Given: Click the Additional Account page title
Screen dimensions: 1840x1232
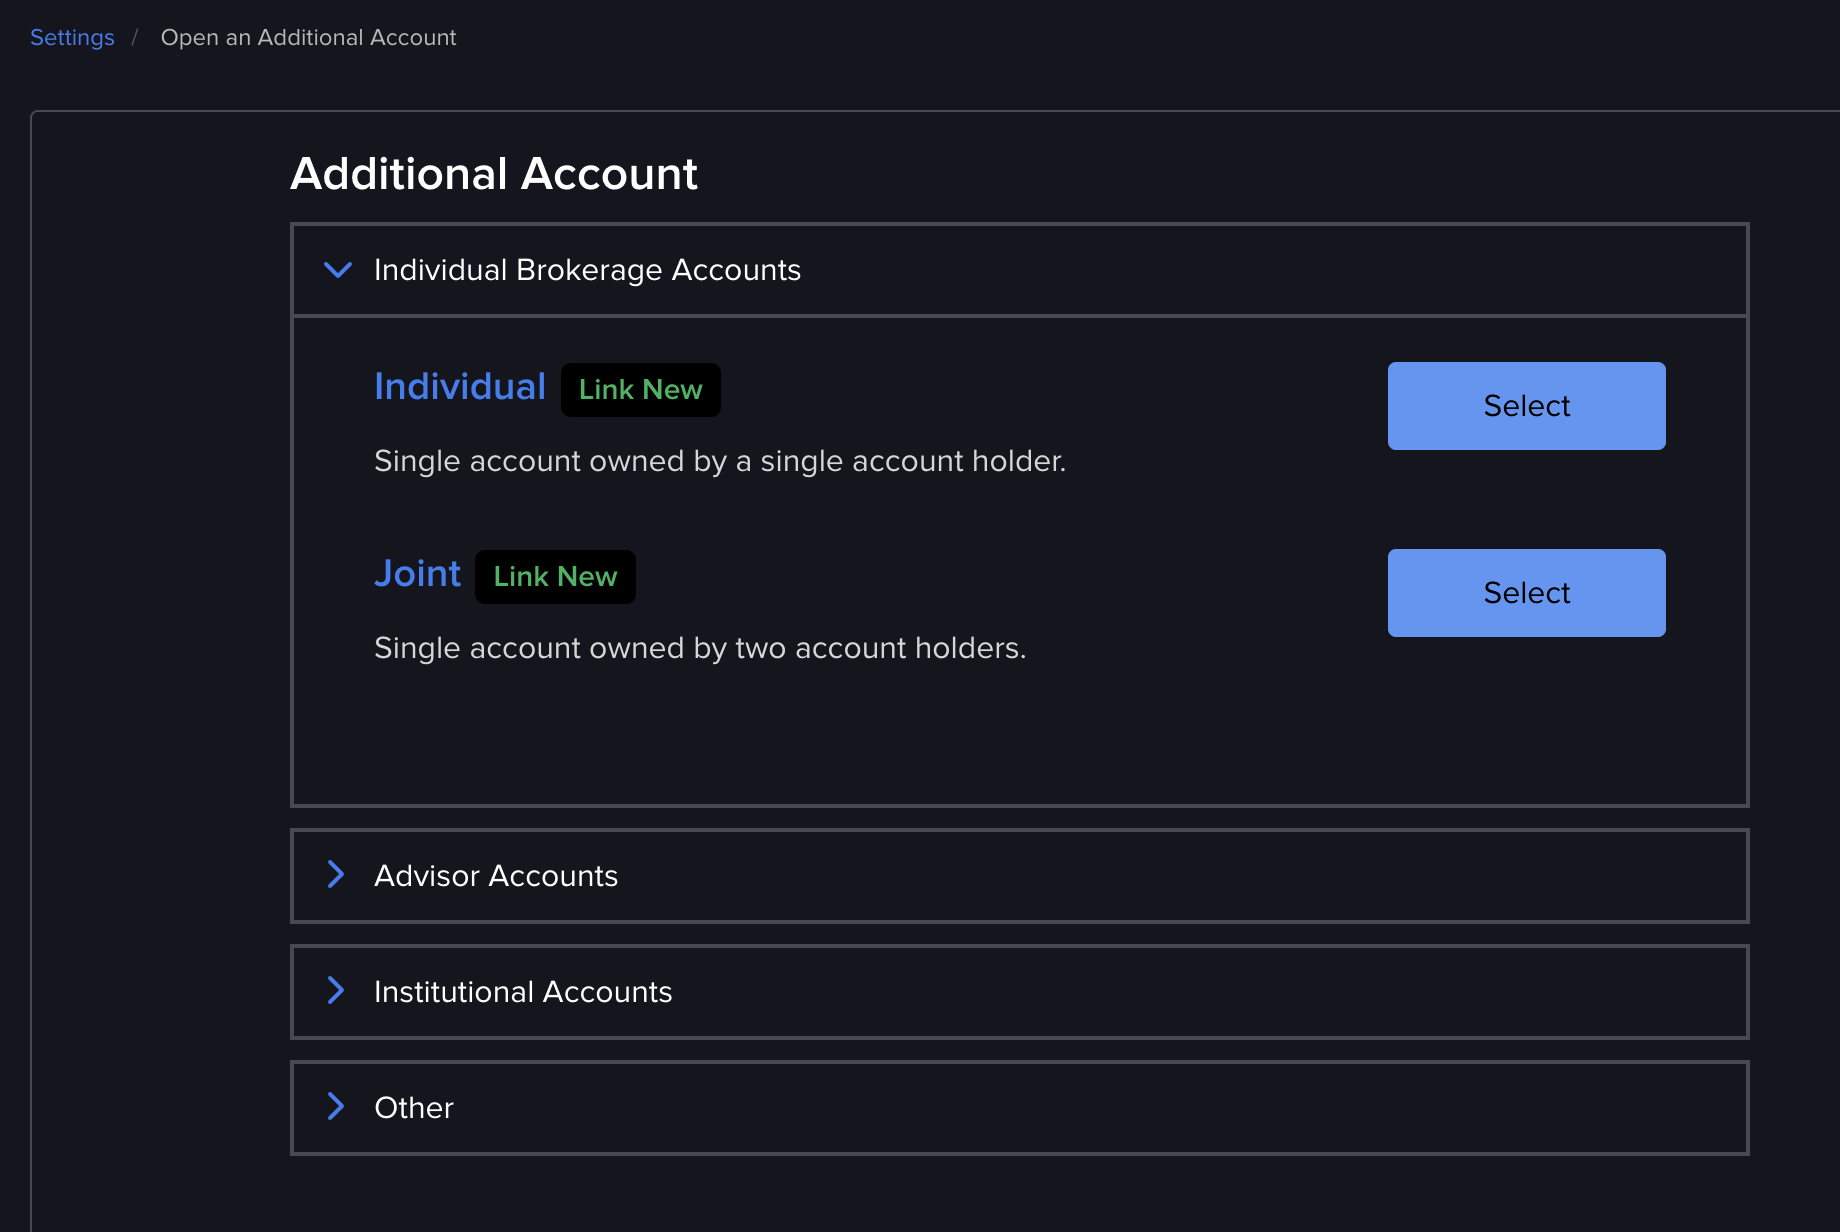Looking at the screenshot, I should pos(494,173).
